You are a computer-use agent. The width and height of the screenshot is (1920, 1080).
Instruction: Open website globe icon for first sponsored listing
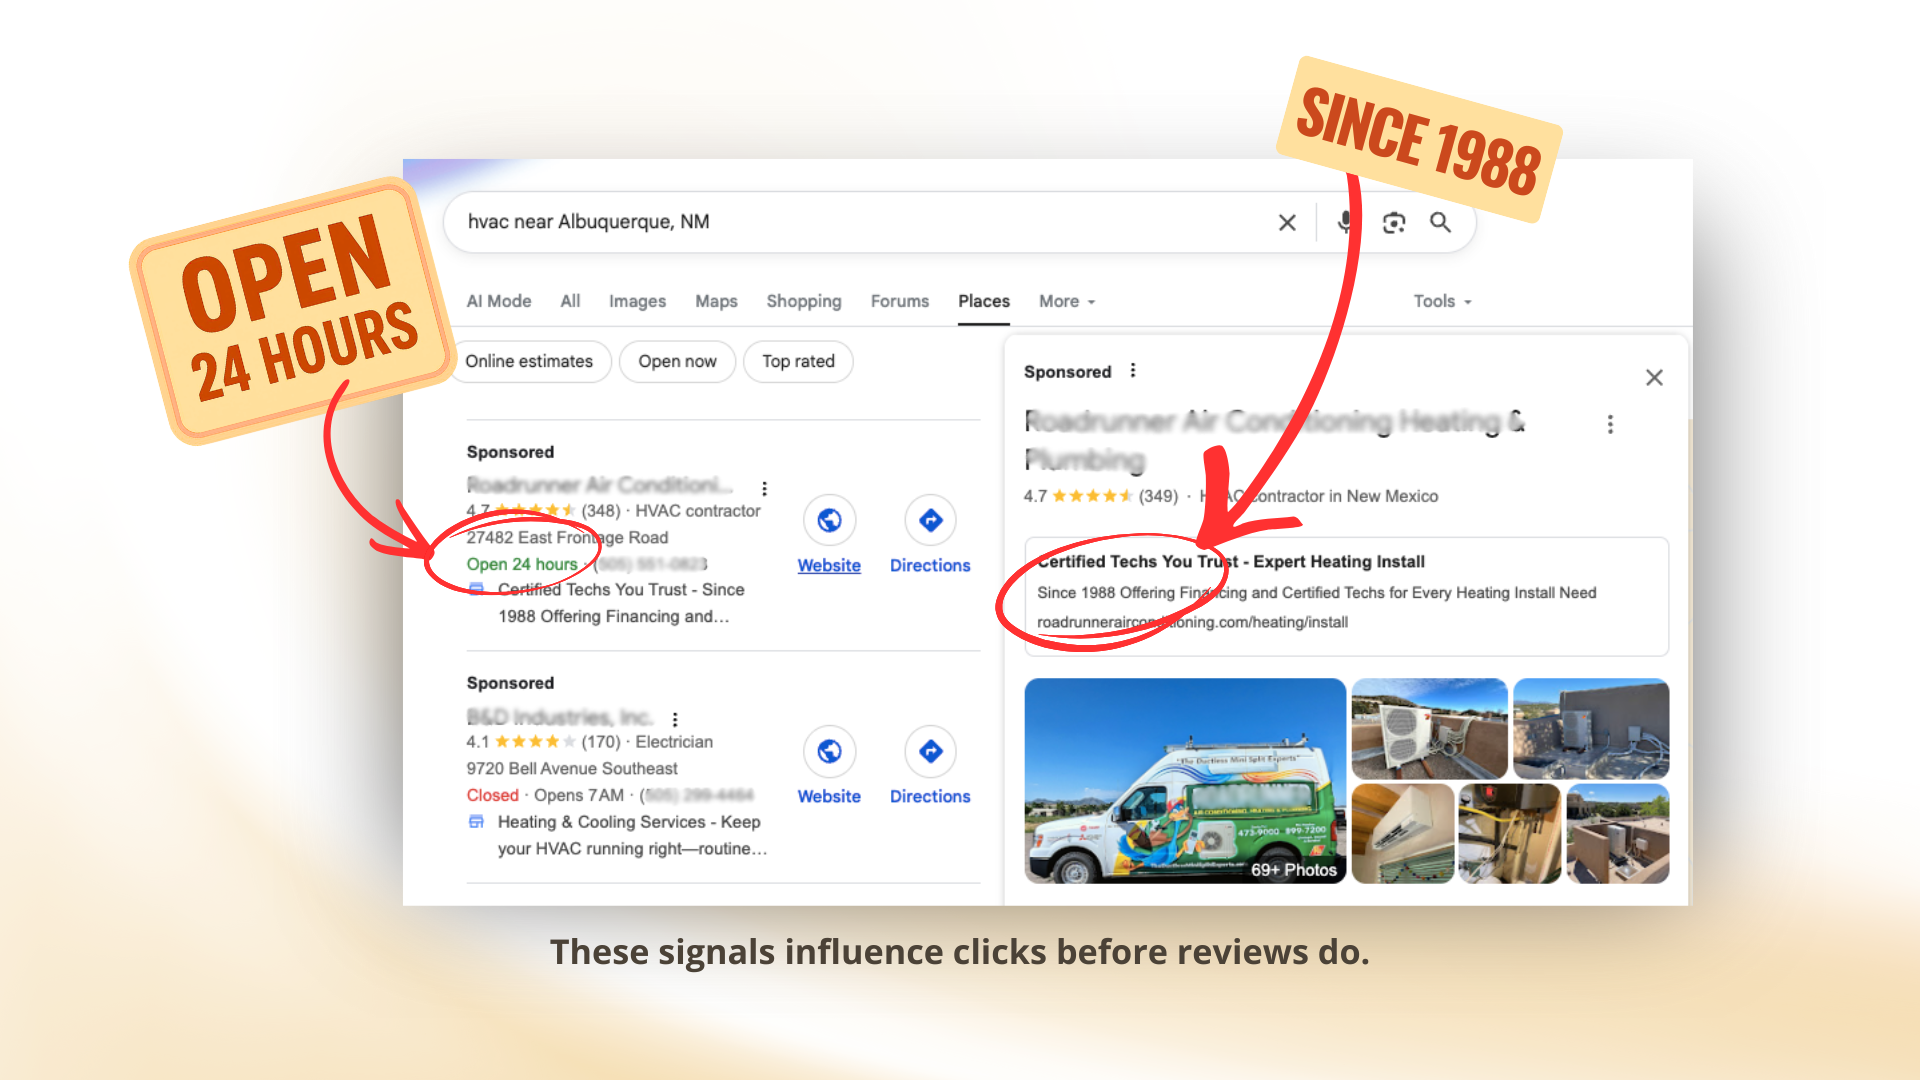[x=829, y=520]
